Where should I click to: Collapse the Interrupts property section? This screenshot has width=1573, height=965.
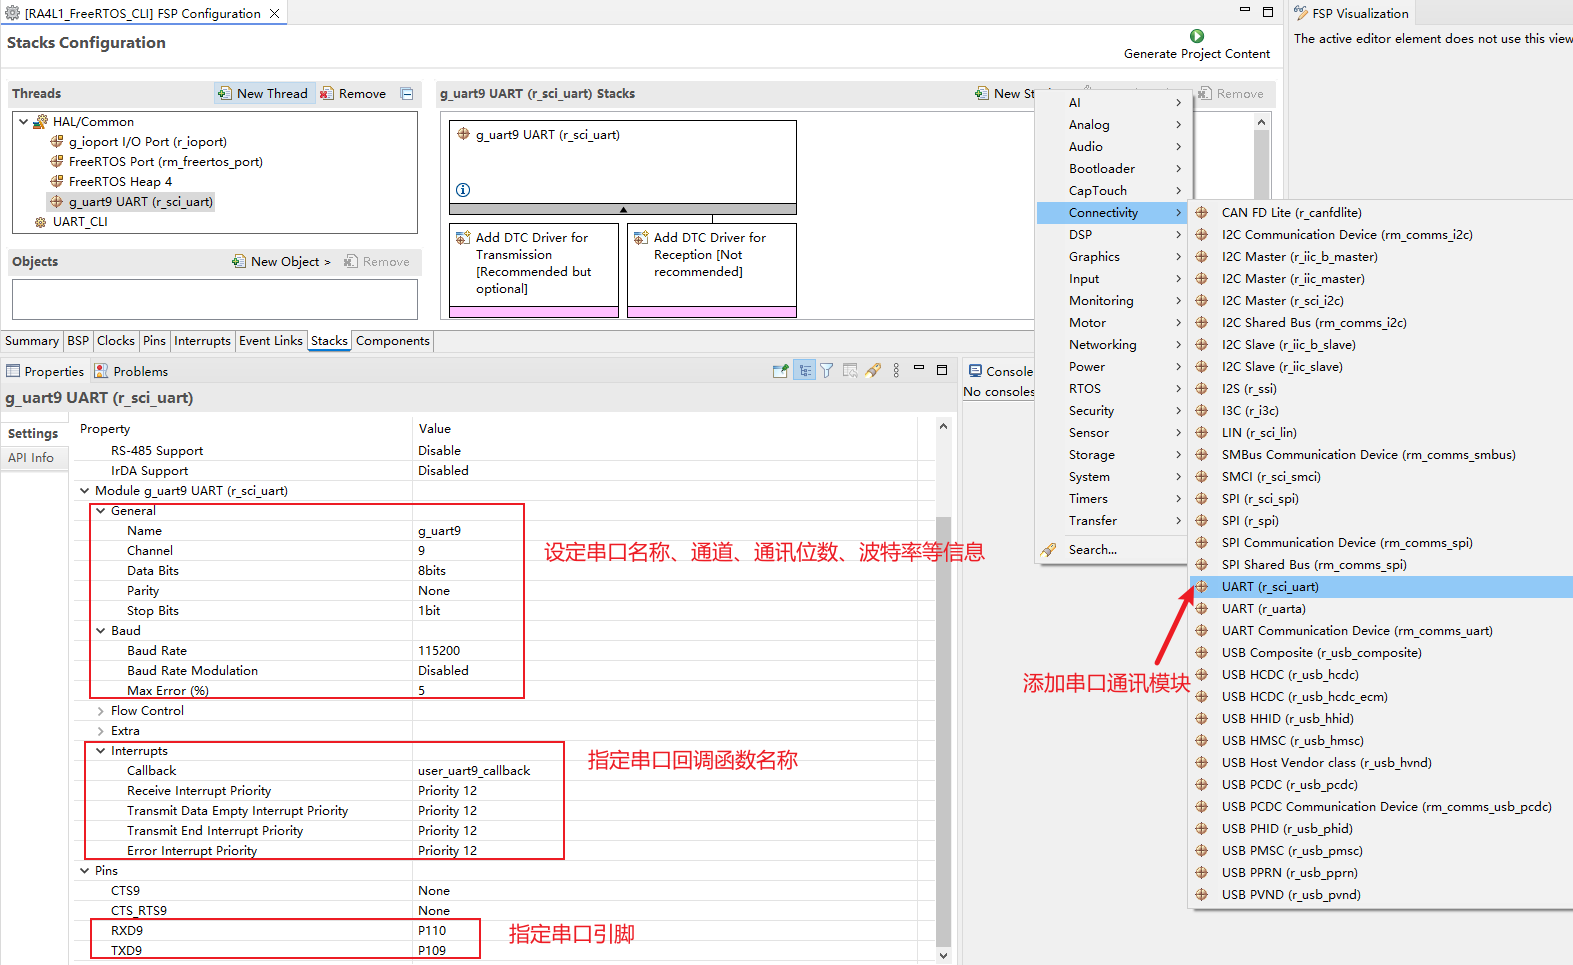100,751
